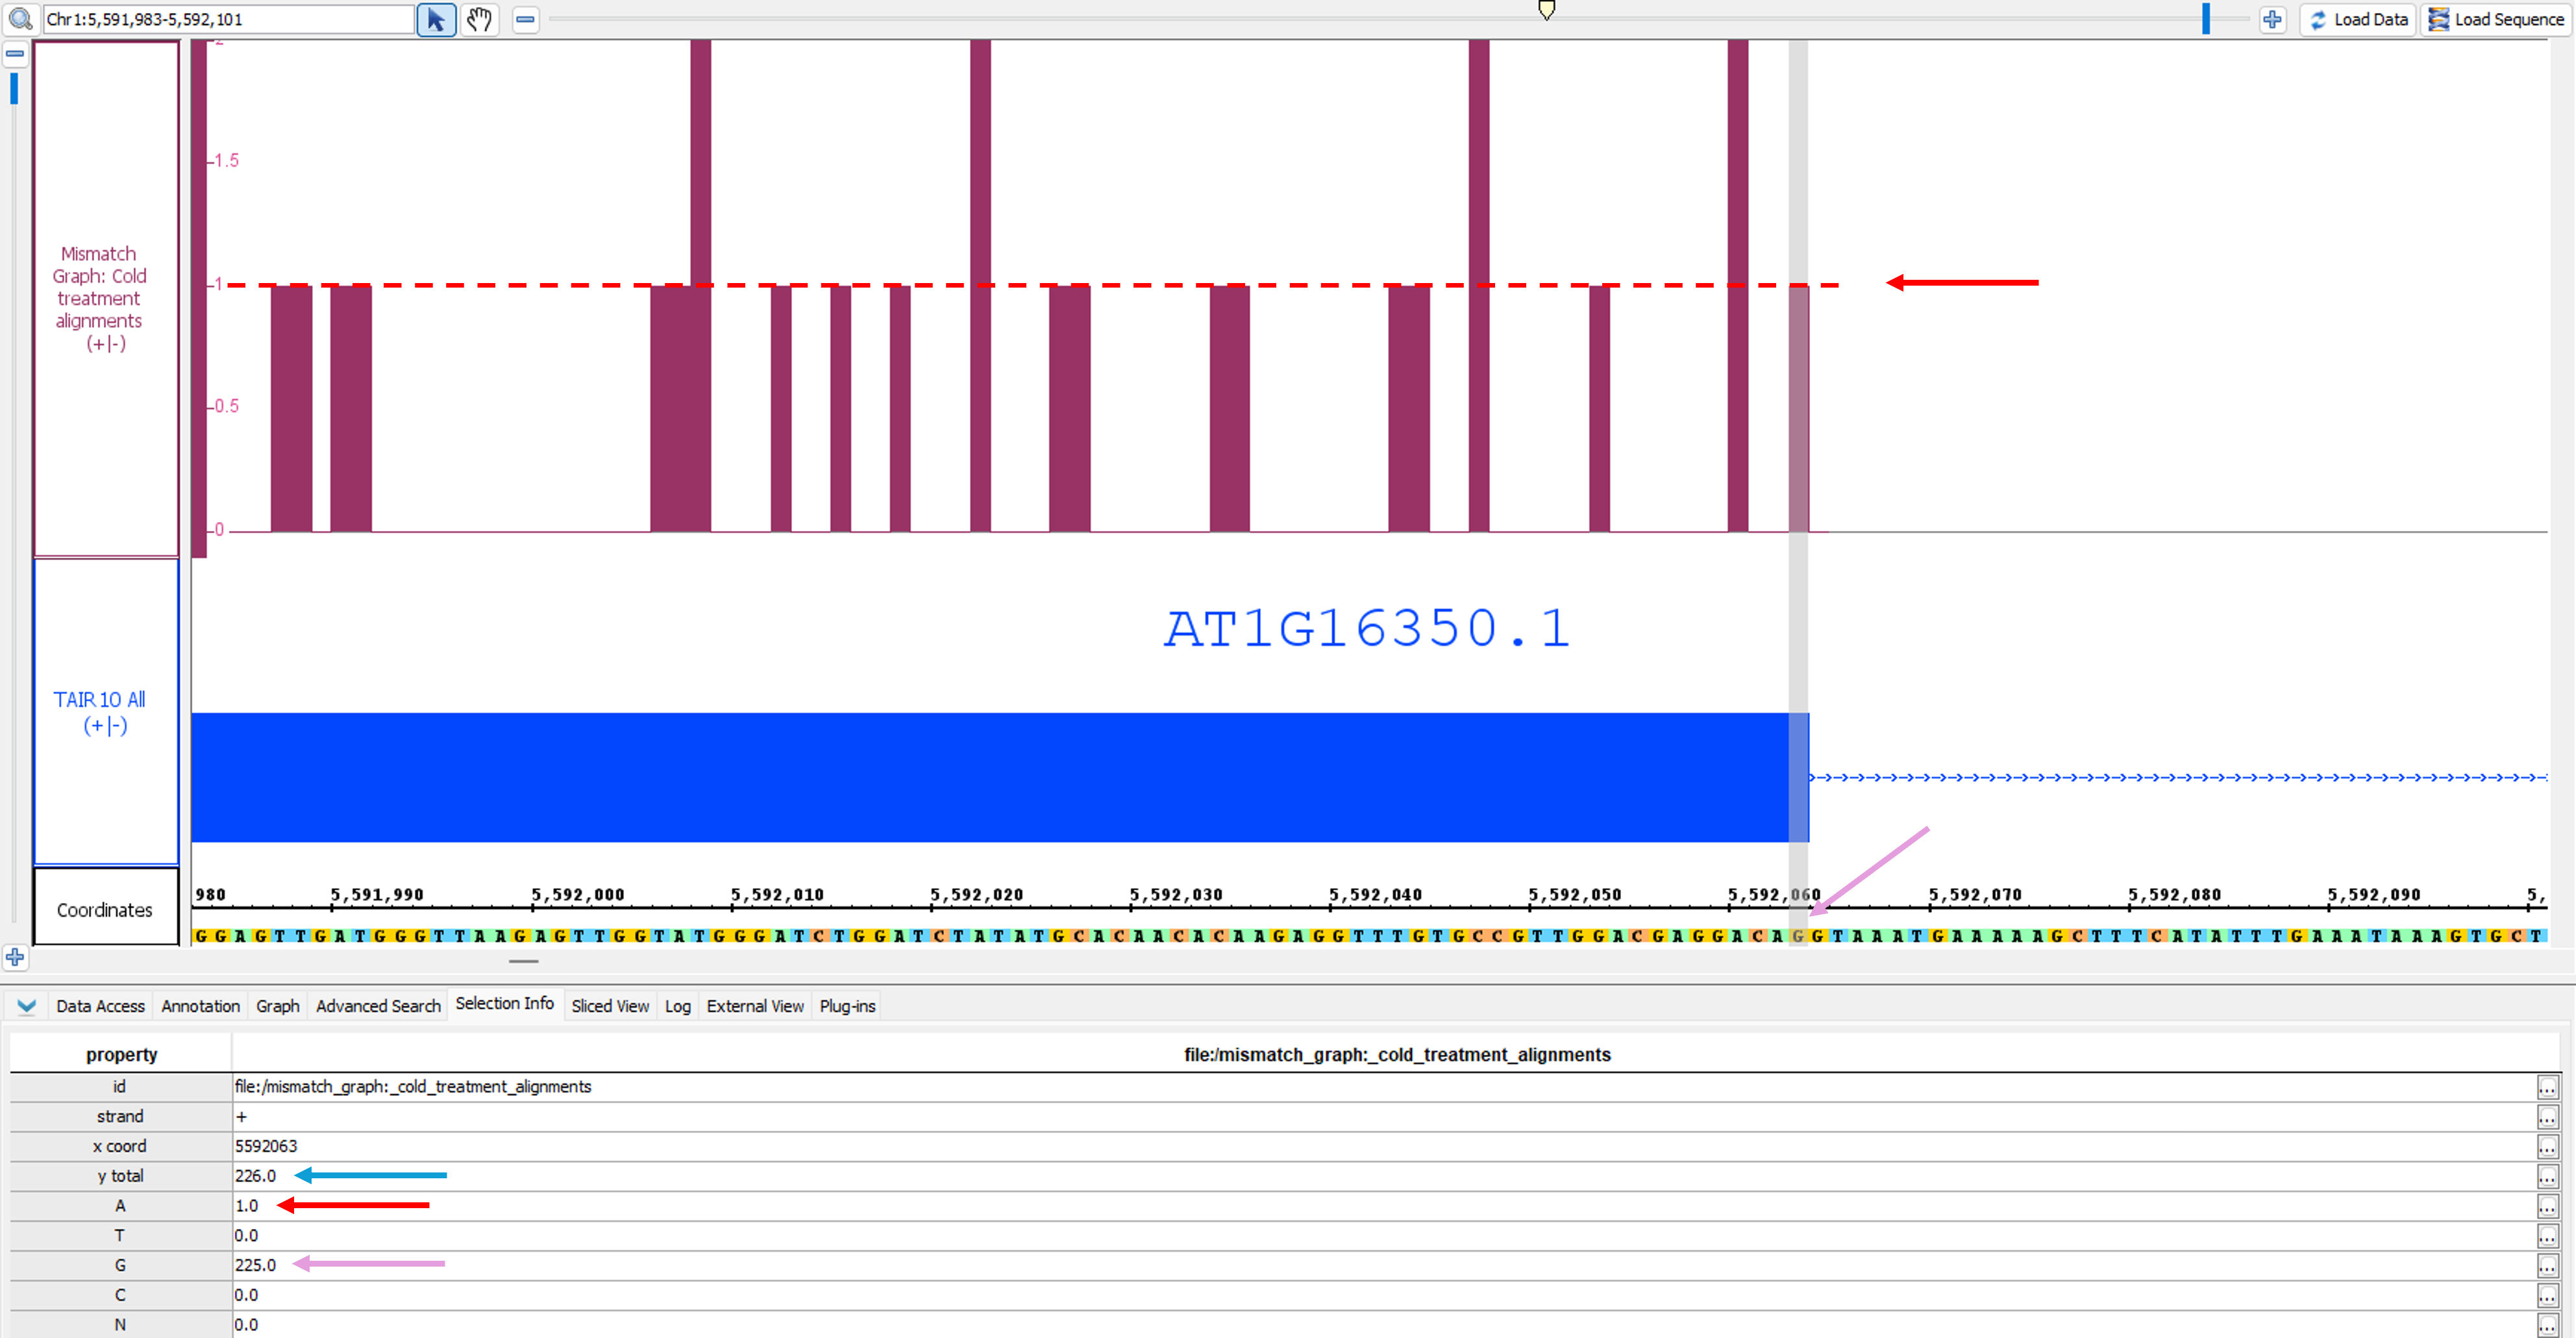
Task: Open details button for A row
Action: click(2547, 1207)
